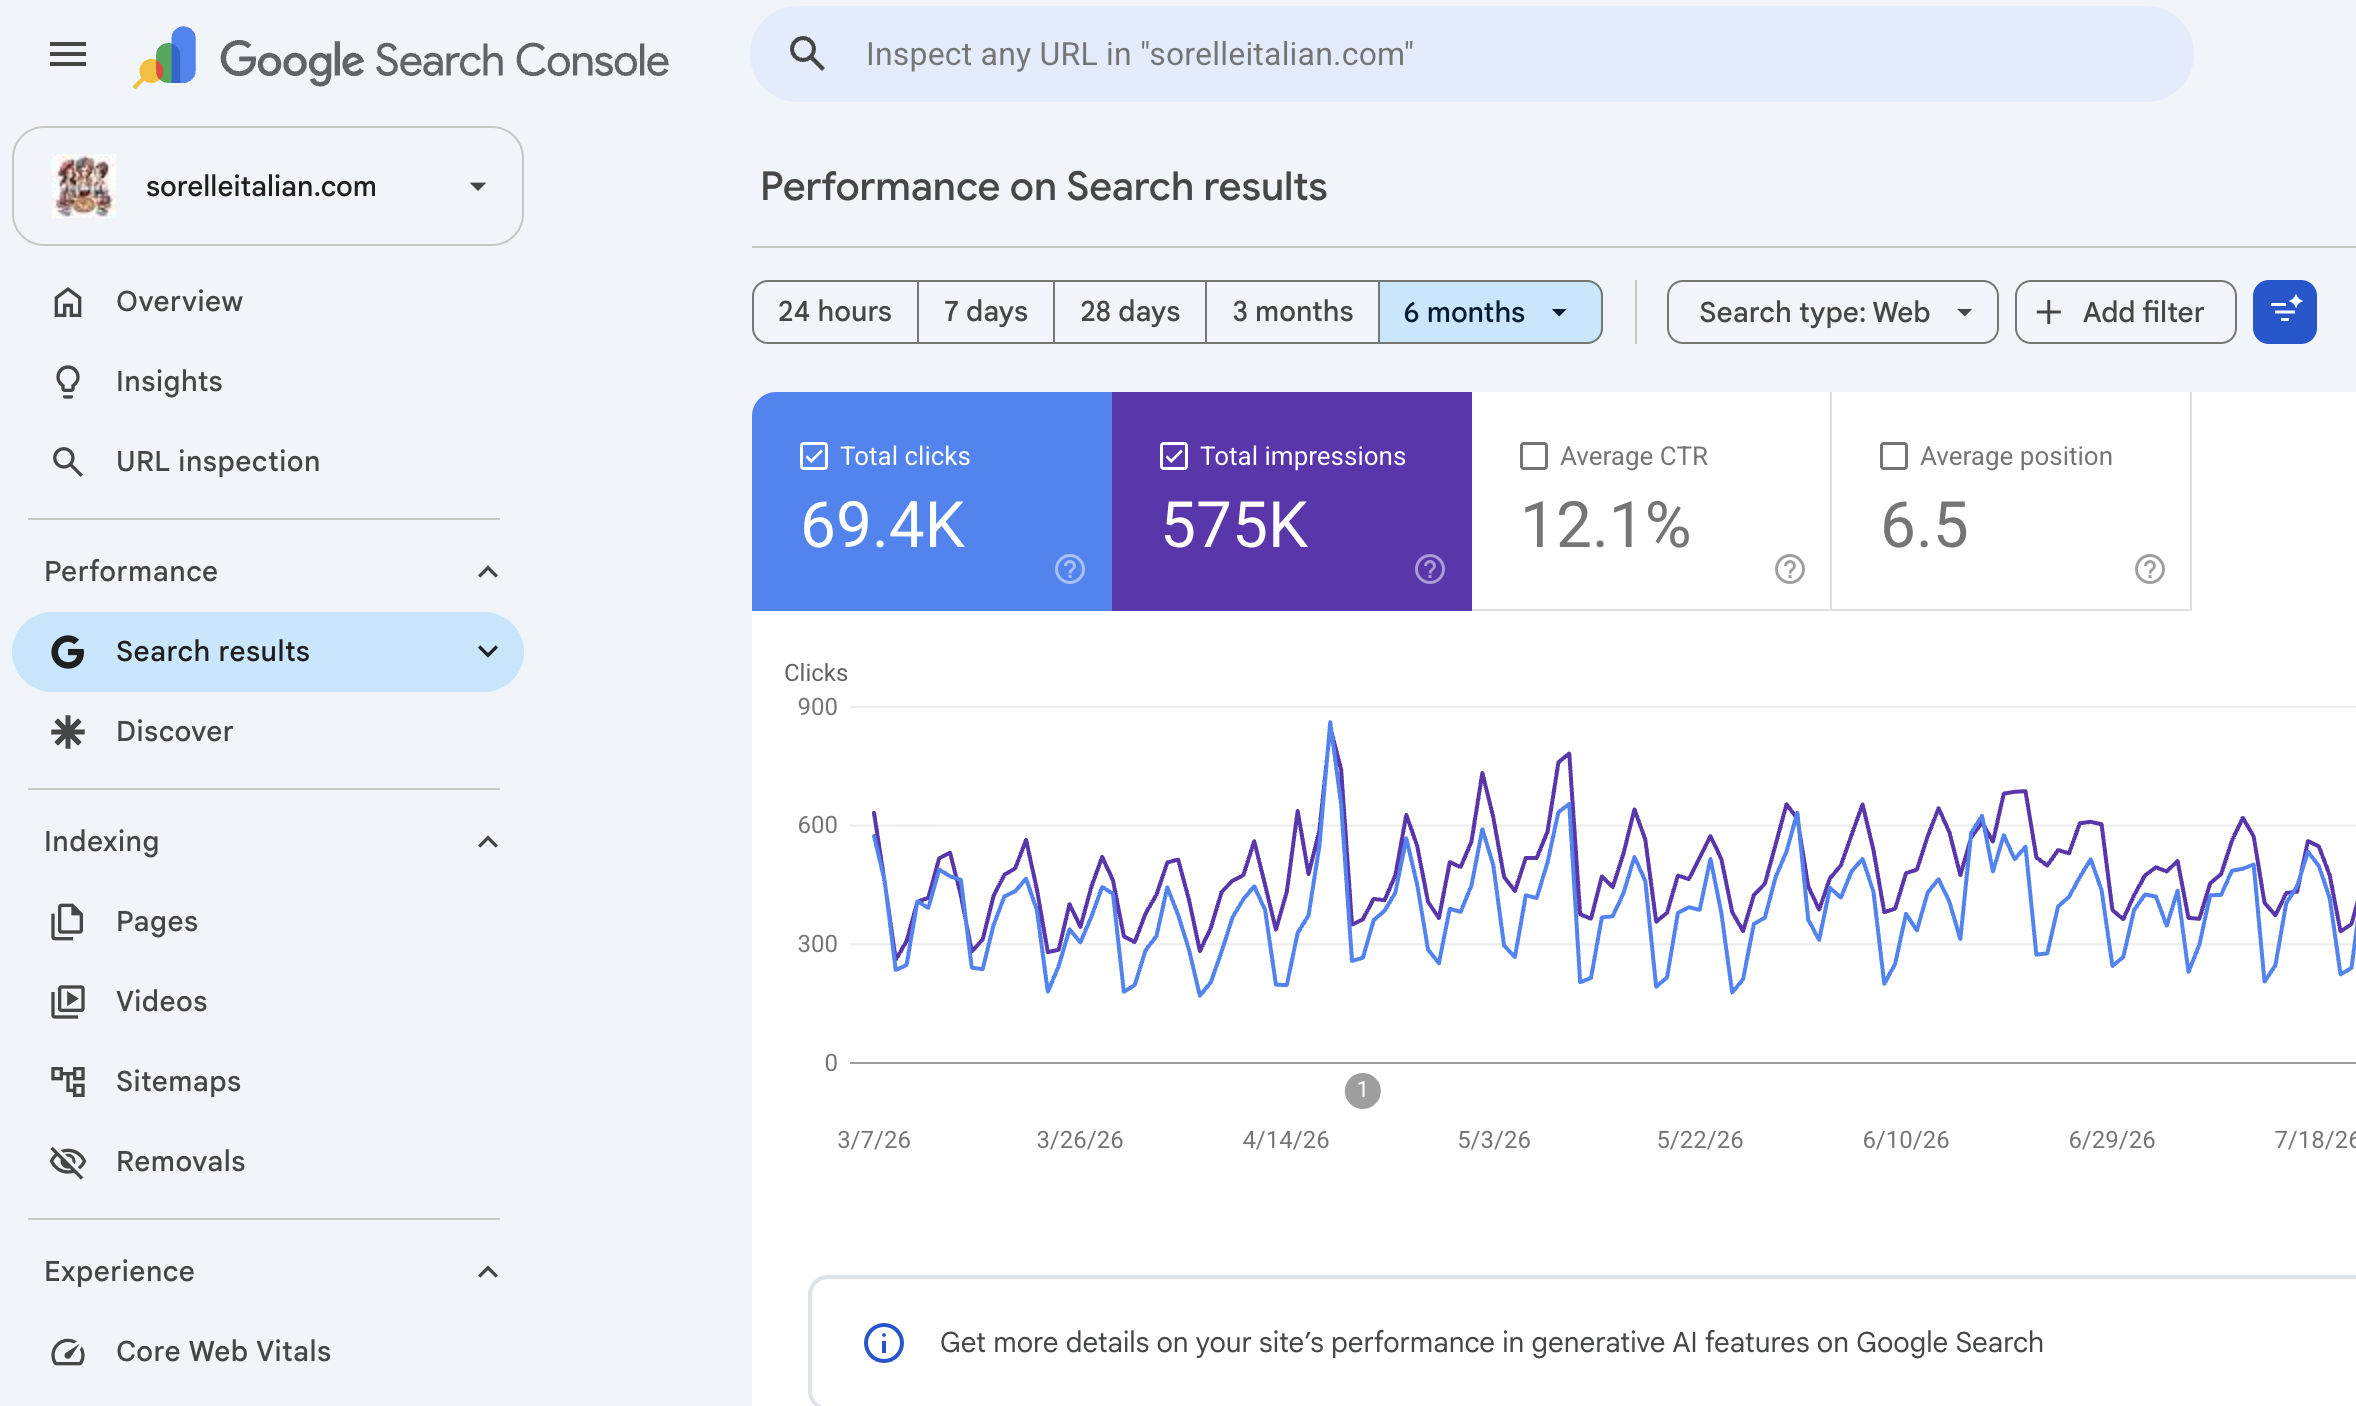Open the Search type: Web dropdown
The width and height of the screenshot is (2356, 1406).
click(x=1832, y=312)
